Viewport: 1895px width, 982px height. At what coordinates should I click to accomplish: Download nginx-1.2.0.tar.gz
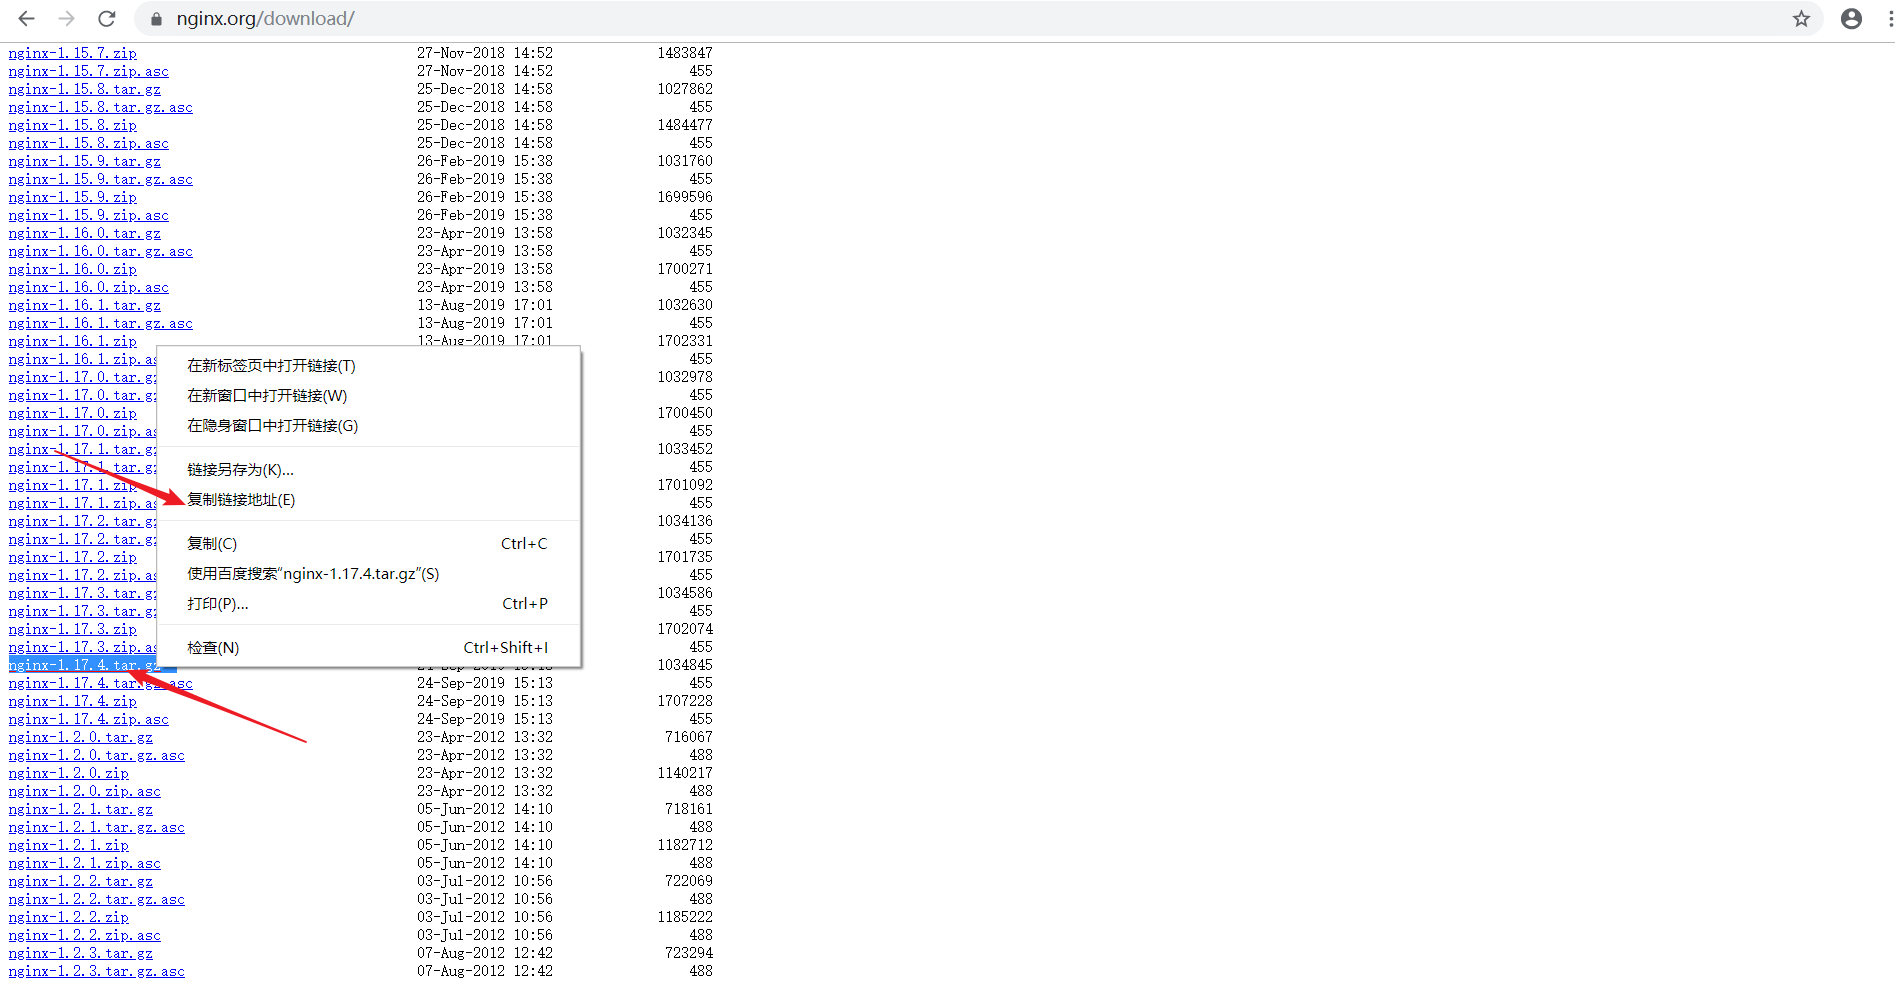click(81, 737)
